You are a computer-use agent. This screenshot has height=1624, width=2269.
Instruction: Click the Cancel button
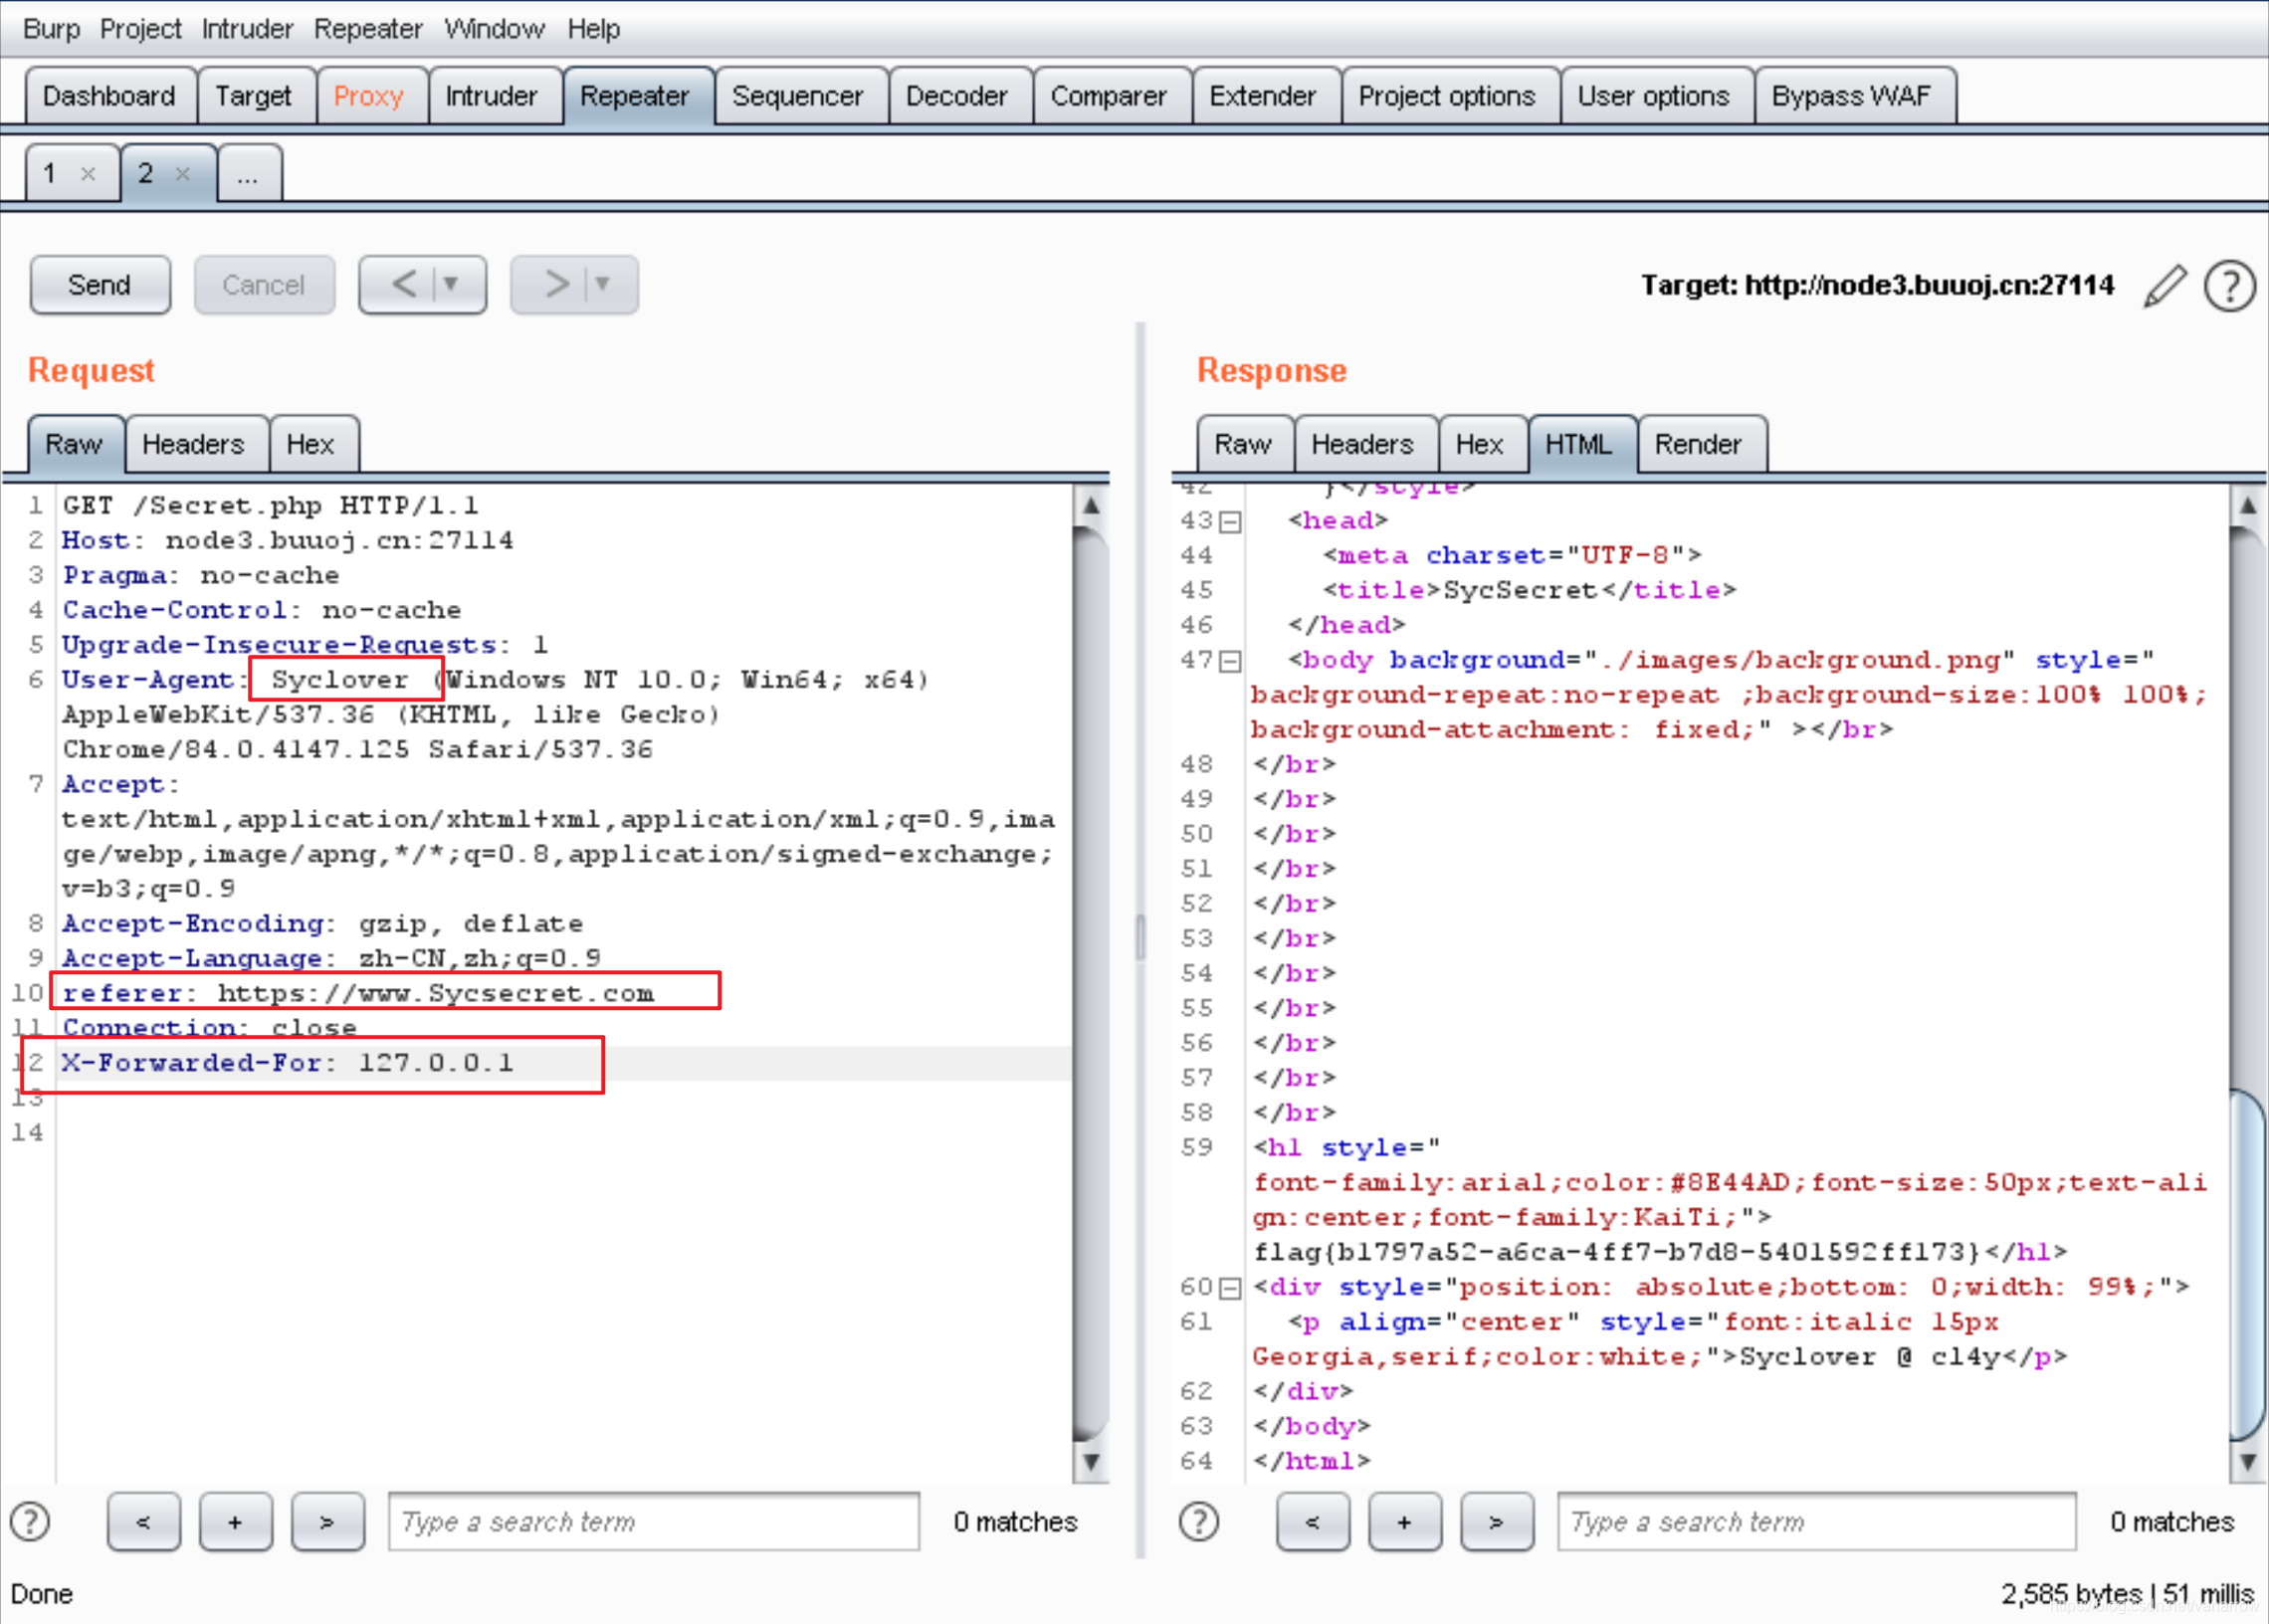pyautogui.click(x=264, y=285)
